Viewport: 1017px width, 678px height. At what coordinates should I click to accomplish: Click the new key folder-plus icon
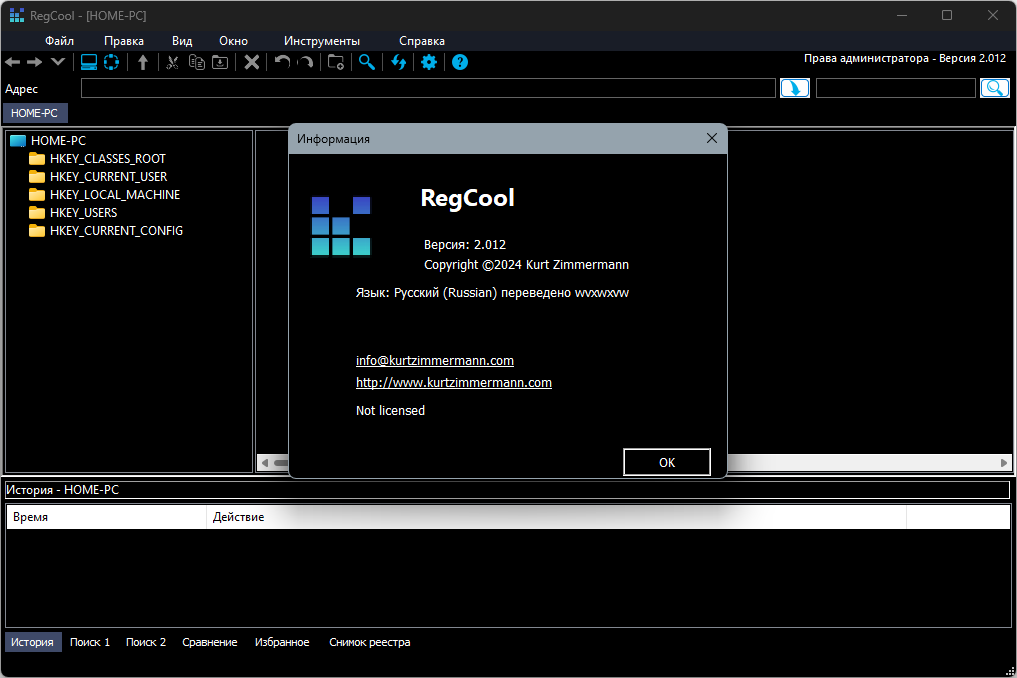tap(335, 62)
